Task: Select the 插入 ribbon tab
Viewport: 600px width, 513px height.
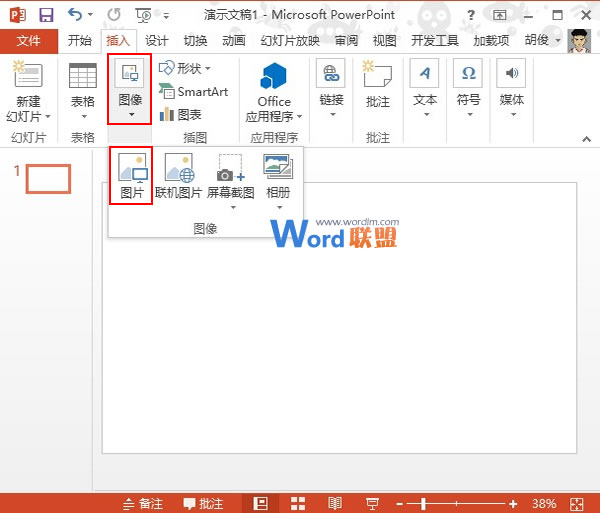Action: (x=118, y=41)
